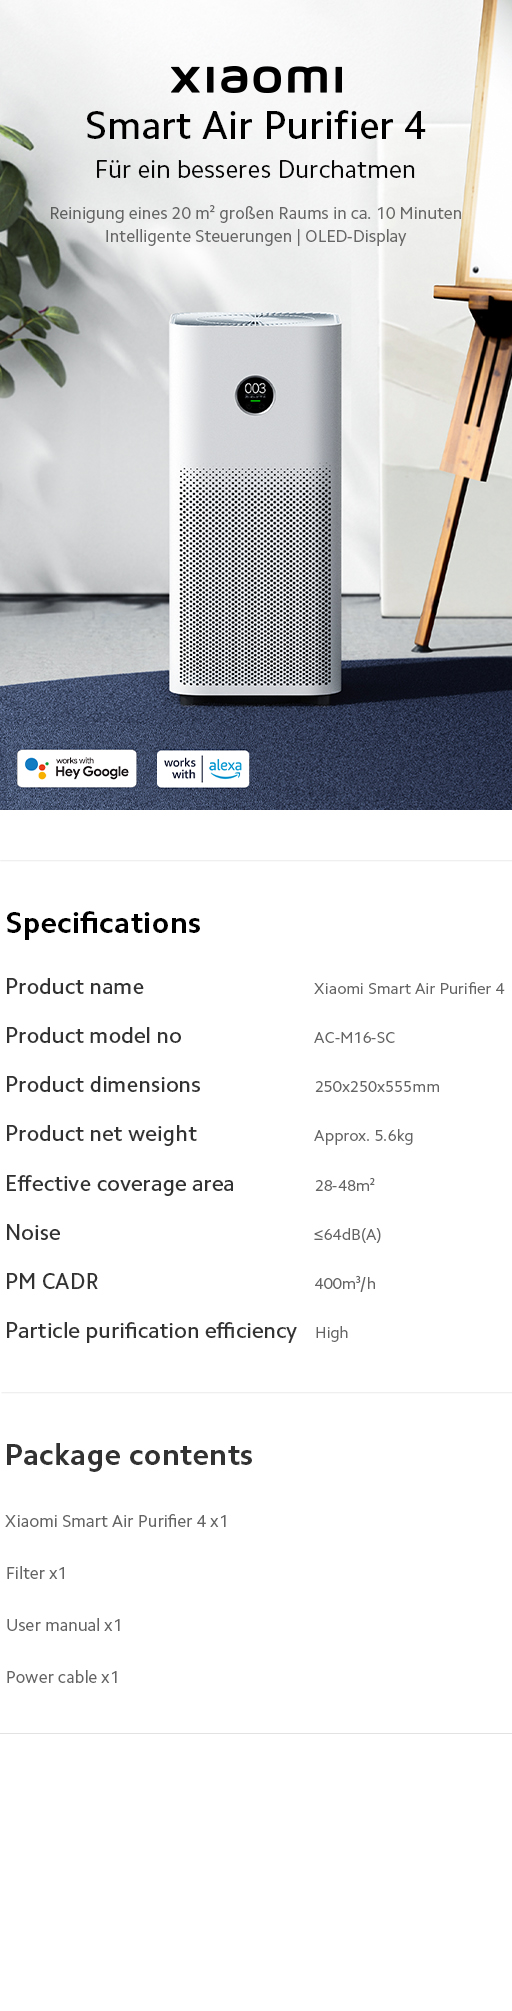Click the Specifications heading
Viewport: 512px width, 2011px height.
coord(103,923)
